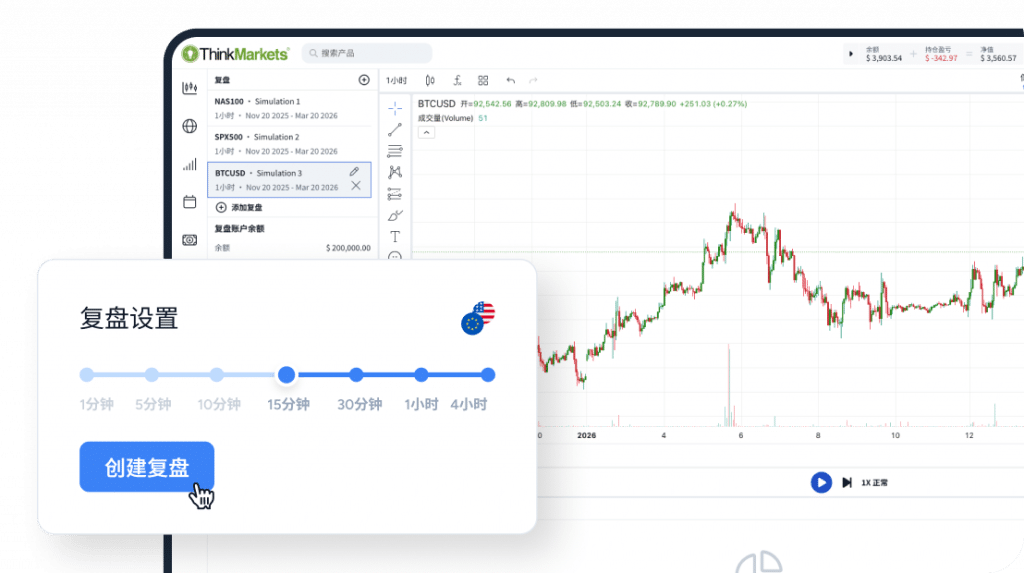Redo the chart action

pos(533,80)
